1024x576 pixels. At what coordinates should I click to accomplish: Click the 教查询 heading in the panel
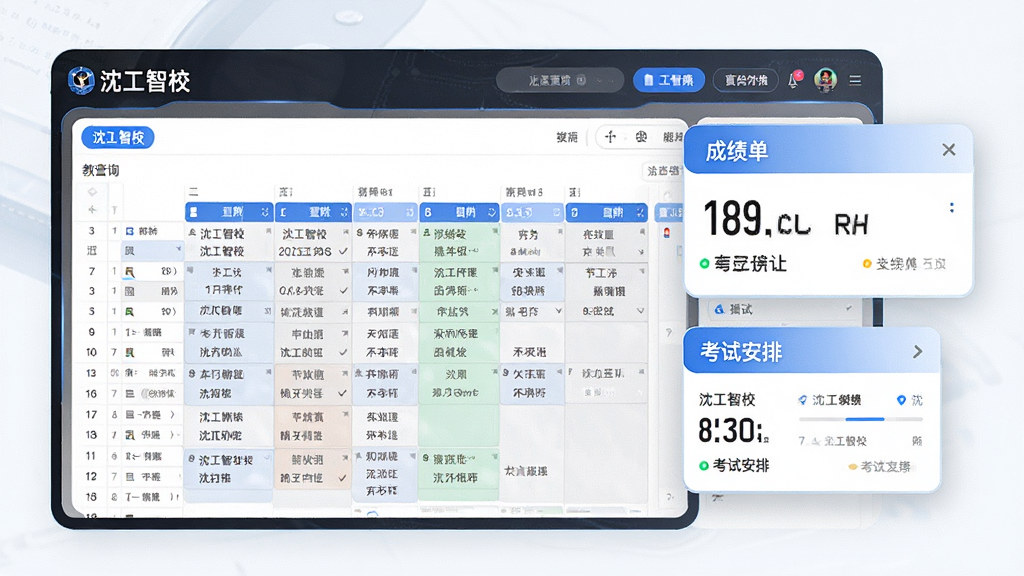(101, 170)
